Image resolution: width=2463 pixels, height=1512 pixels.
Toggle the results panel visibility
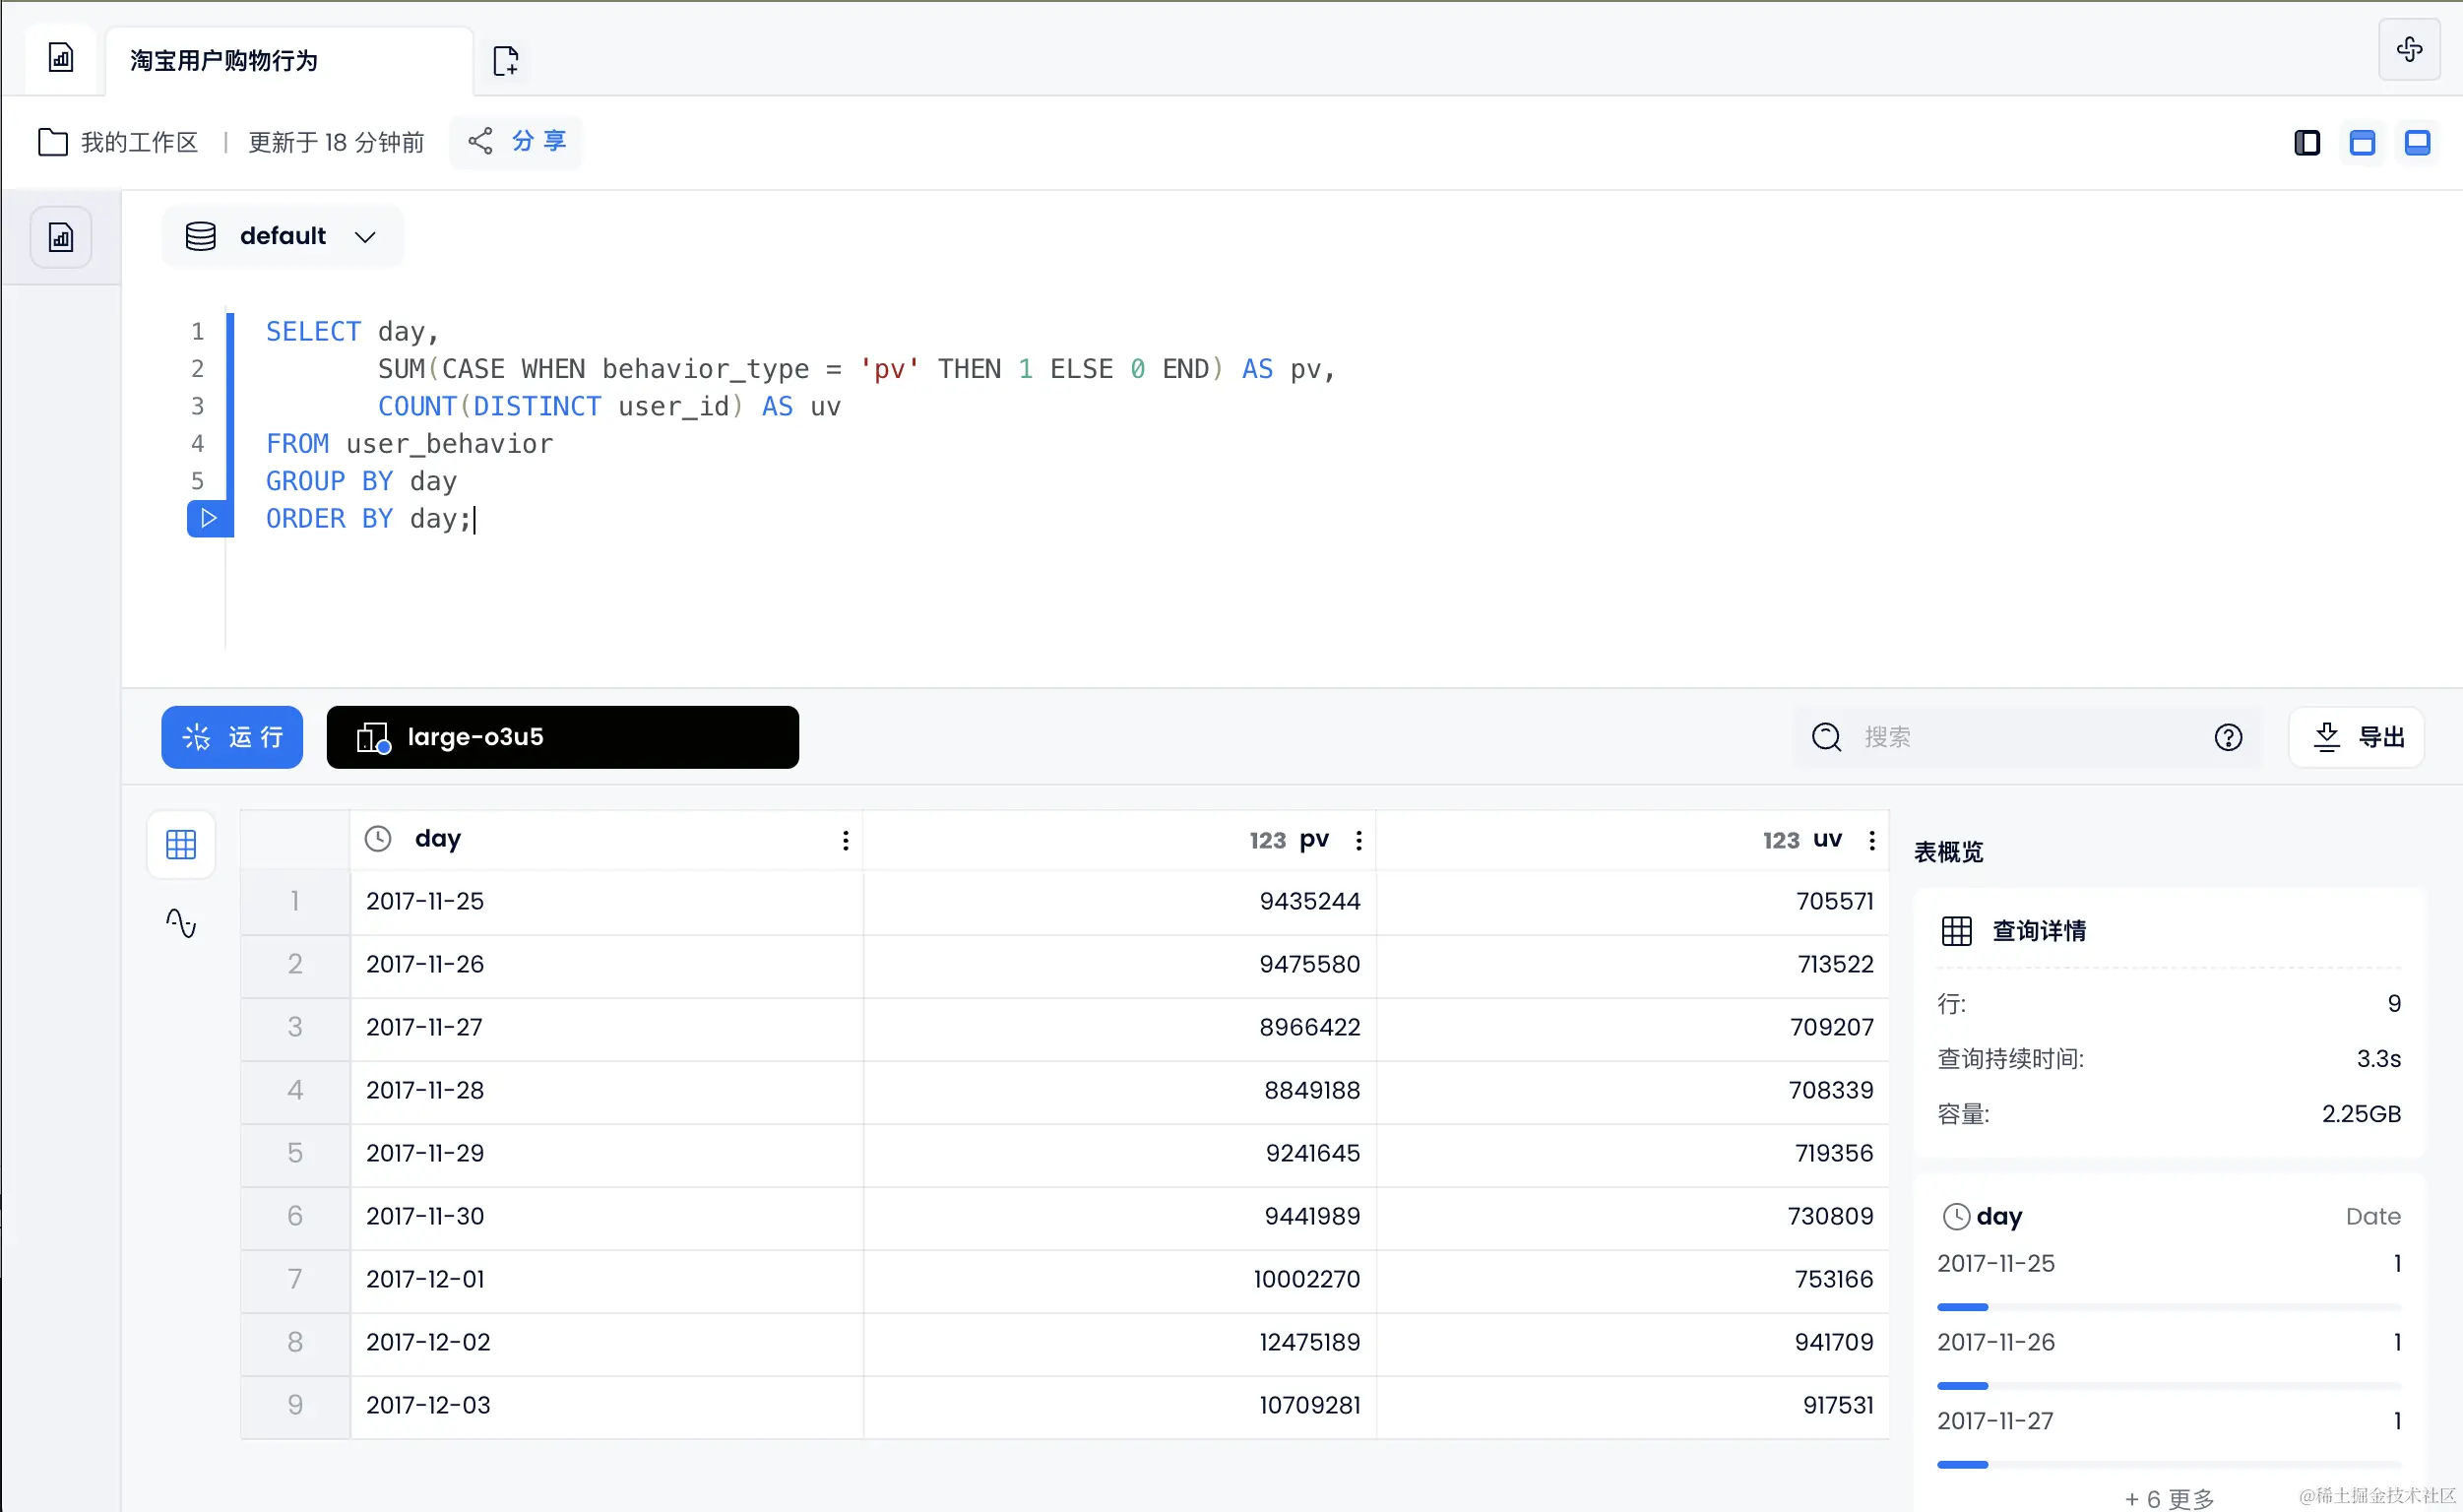click(2416, 143)
